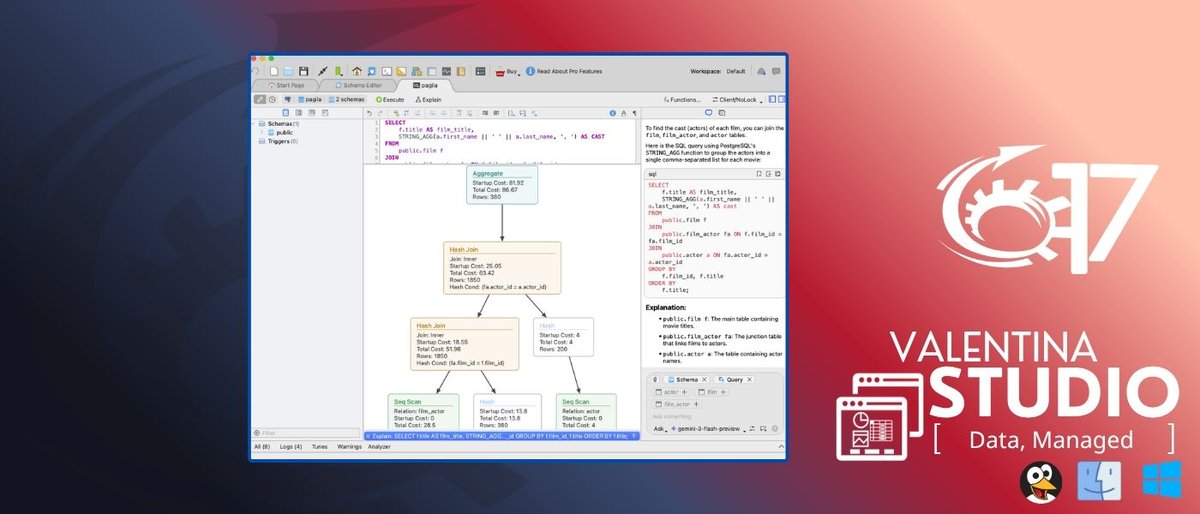The image size is (1200, 514).
Task: Click the New document toolbar icon
Action: tap(274, 71)
